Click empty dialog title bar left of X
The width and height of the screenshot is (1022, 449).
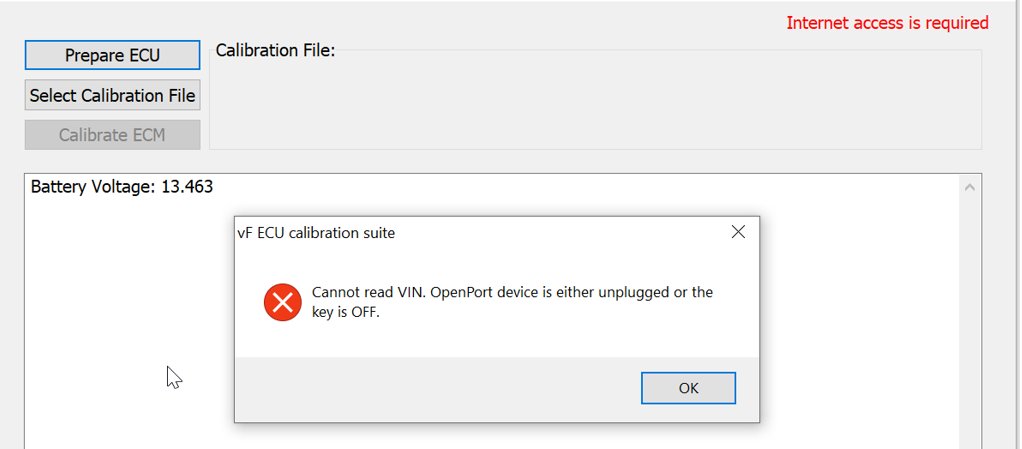click(561, 233)
